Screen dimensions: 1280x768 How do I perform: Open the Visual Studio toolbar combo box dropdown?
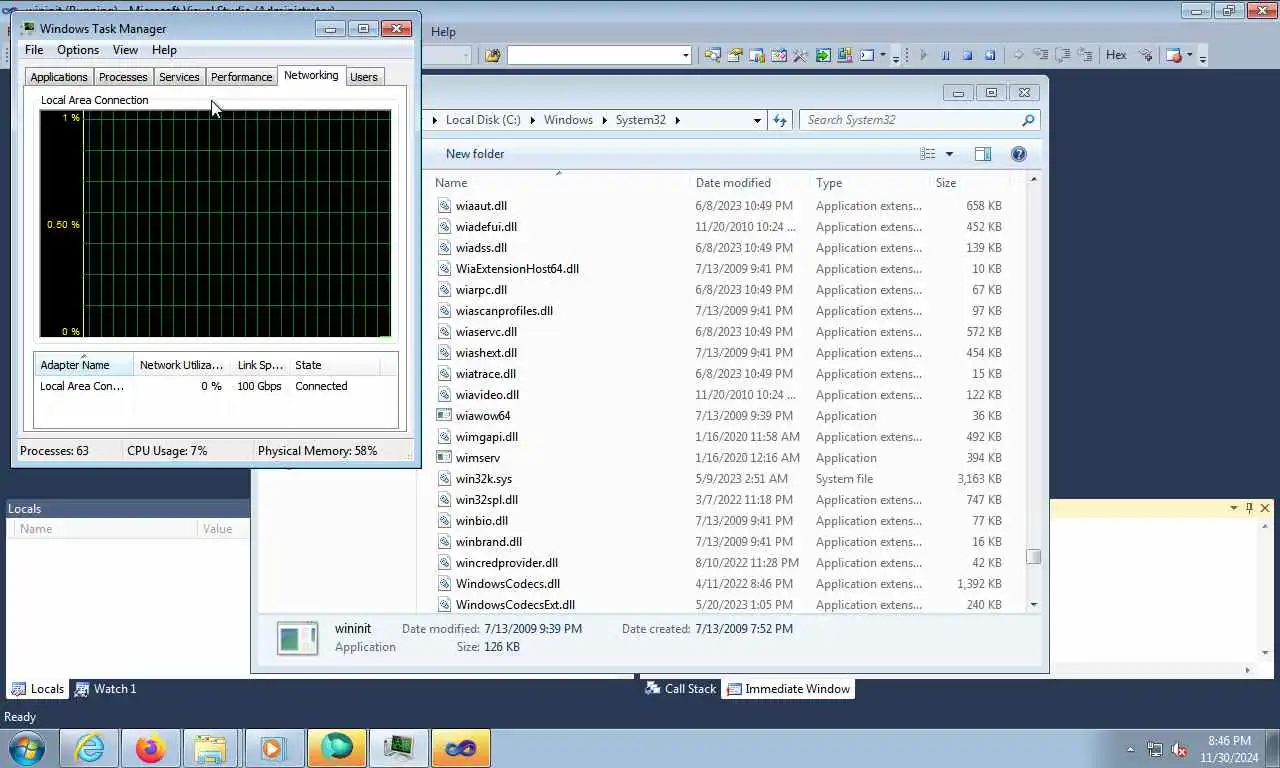click(685, 55)
